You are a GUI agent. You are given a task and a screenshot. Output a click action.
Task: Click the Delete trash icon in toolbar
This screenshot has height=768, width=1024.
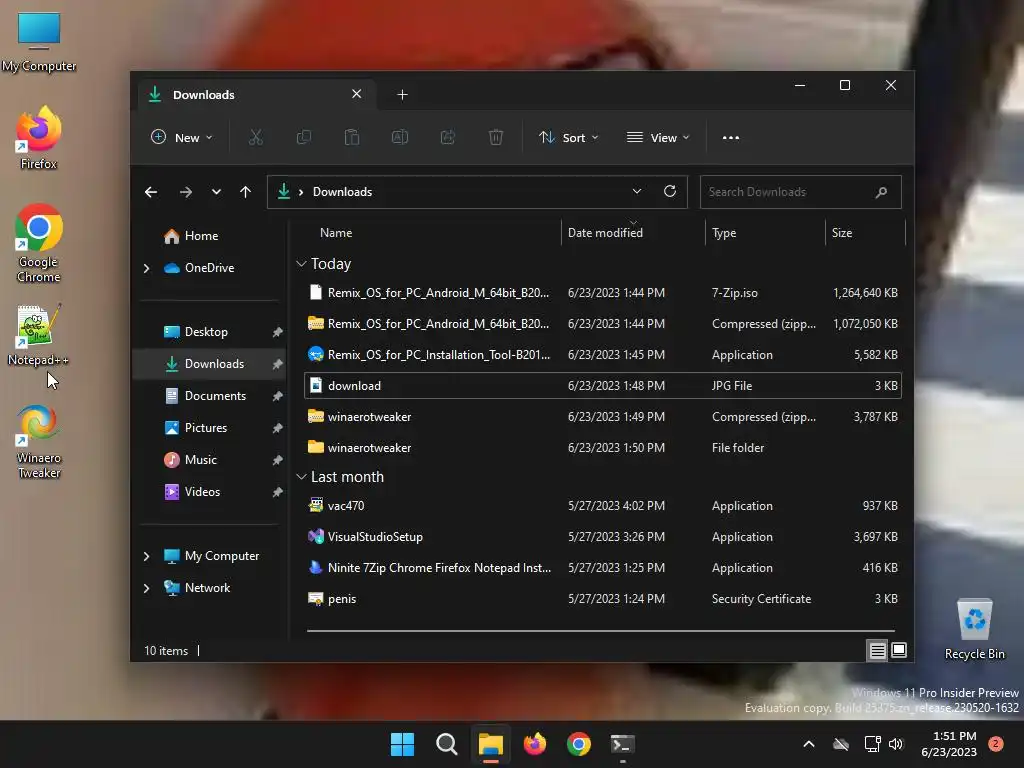(496, 137)
